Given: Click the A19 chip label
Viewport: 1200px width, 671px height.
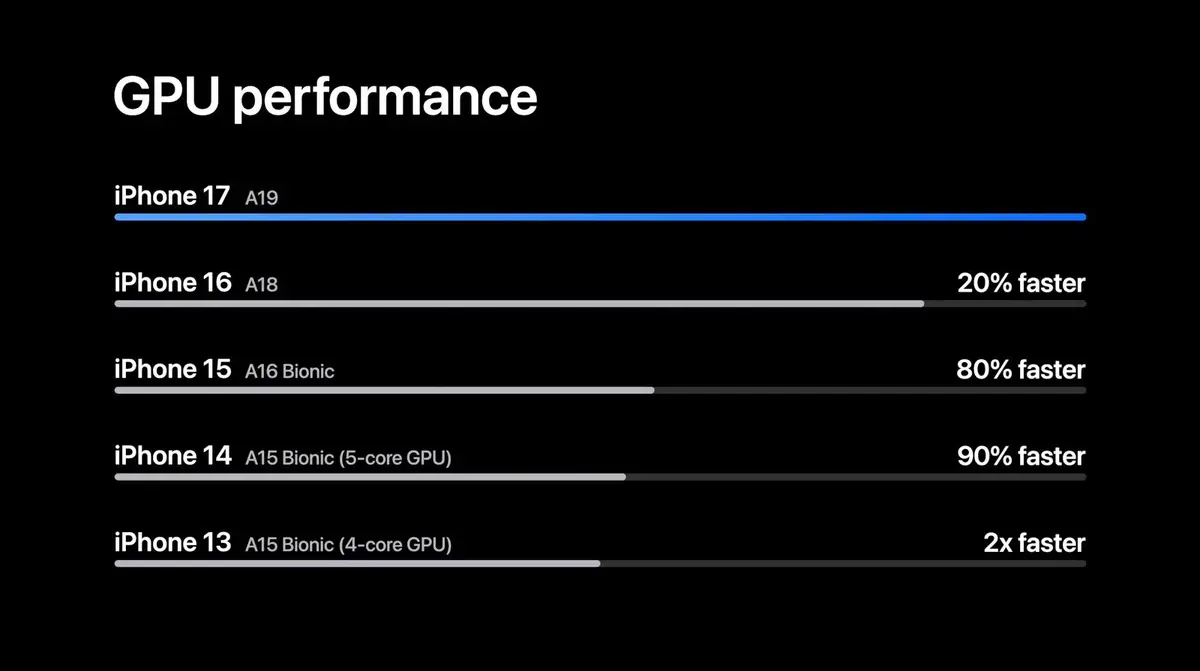Looking at the screenshot, I should point(262,198).
